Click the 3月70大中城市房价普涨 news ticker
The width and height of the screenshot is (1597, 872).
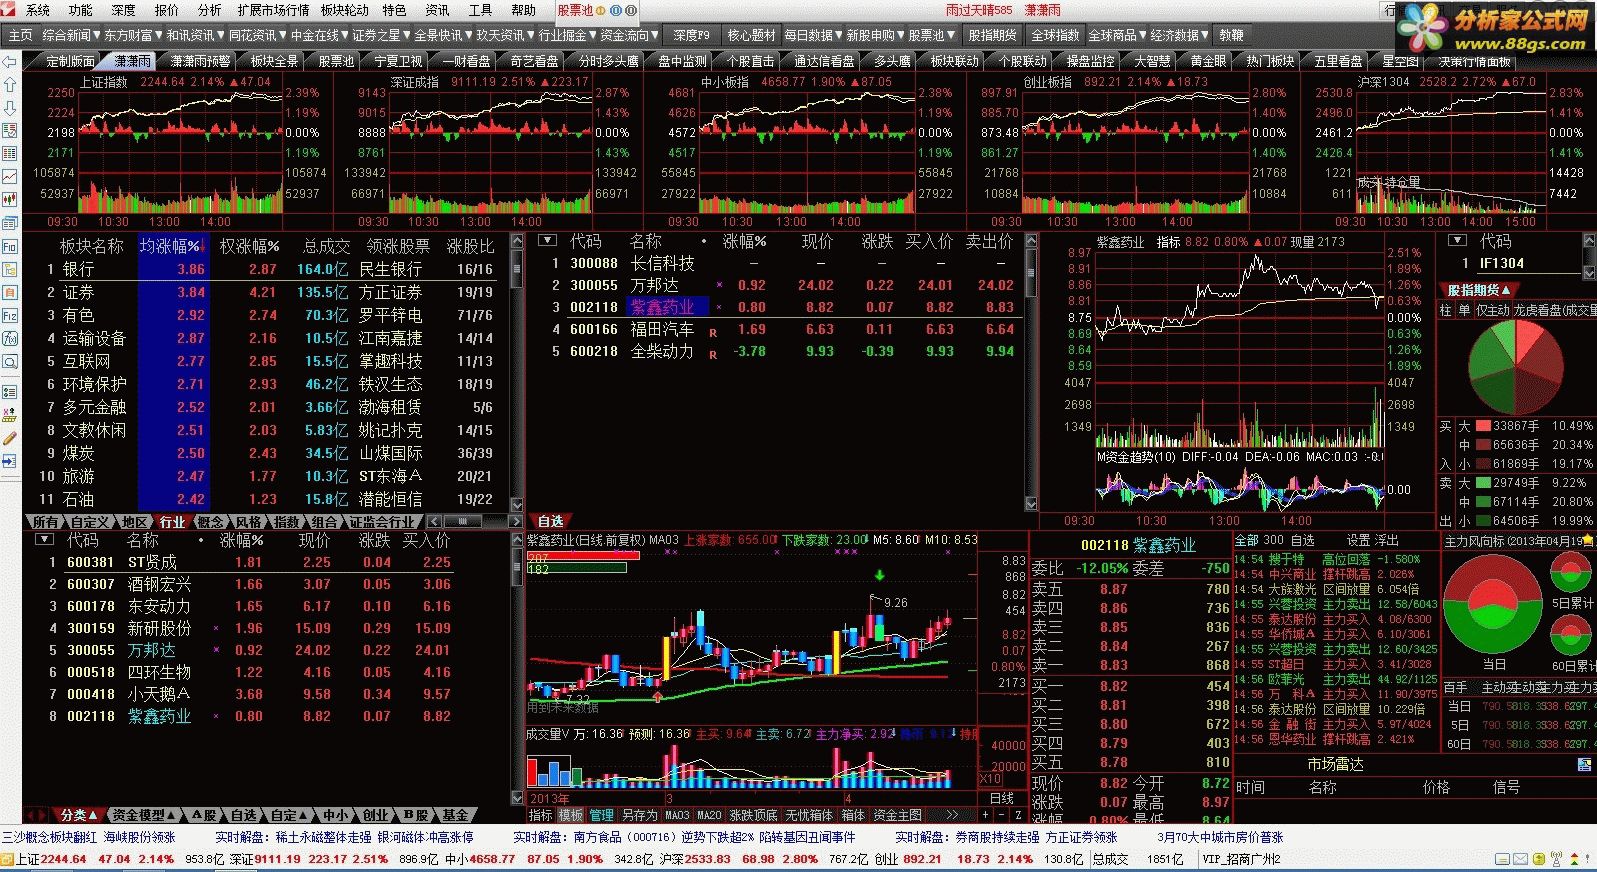(1220, 837)
